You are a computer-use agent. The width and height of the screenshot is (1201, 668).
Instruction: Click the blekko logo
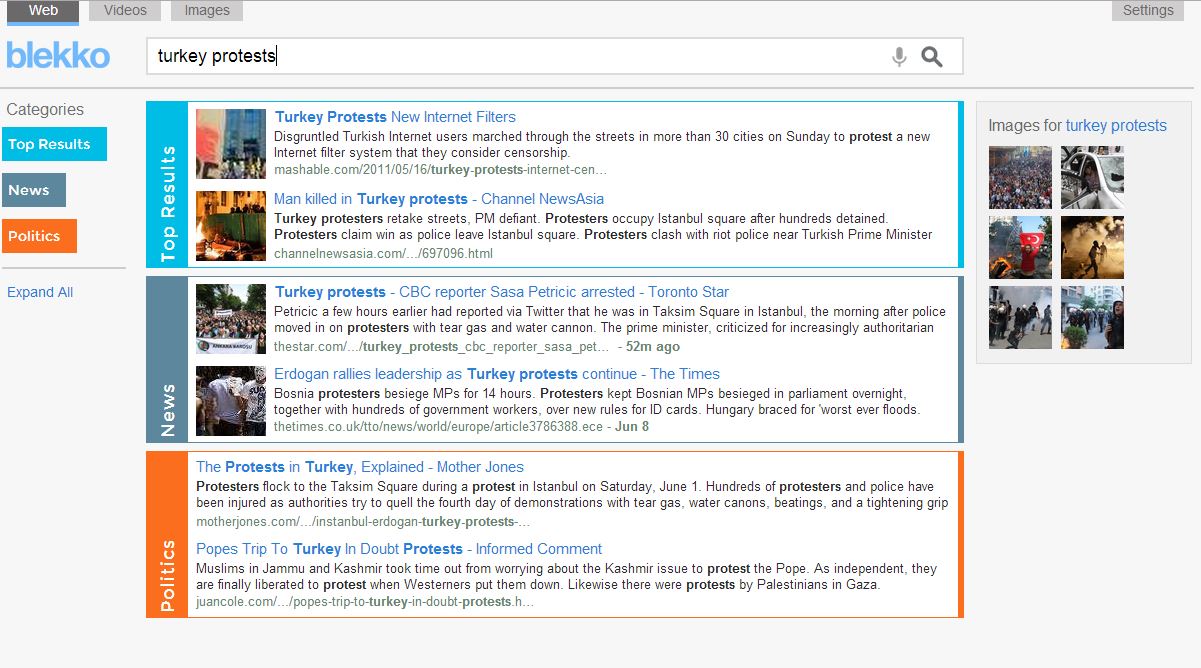coord(58,56)
